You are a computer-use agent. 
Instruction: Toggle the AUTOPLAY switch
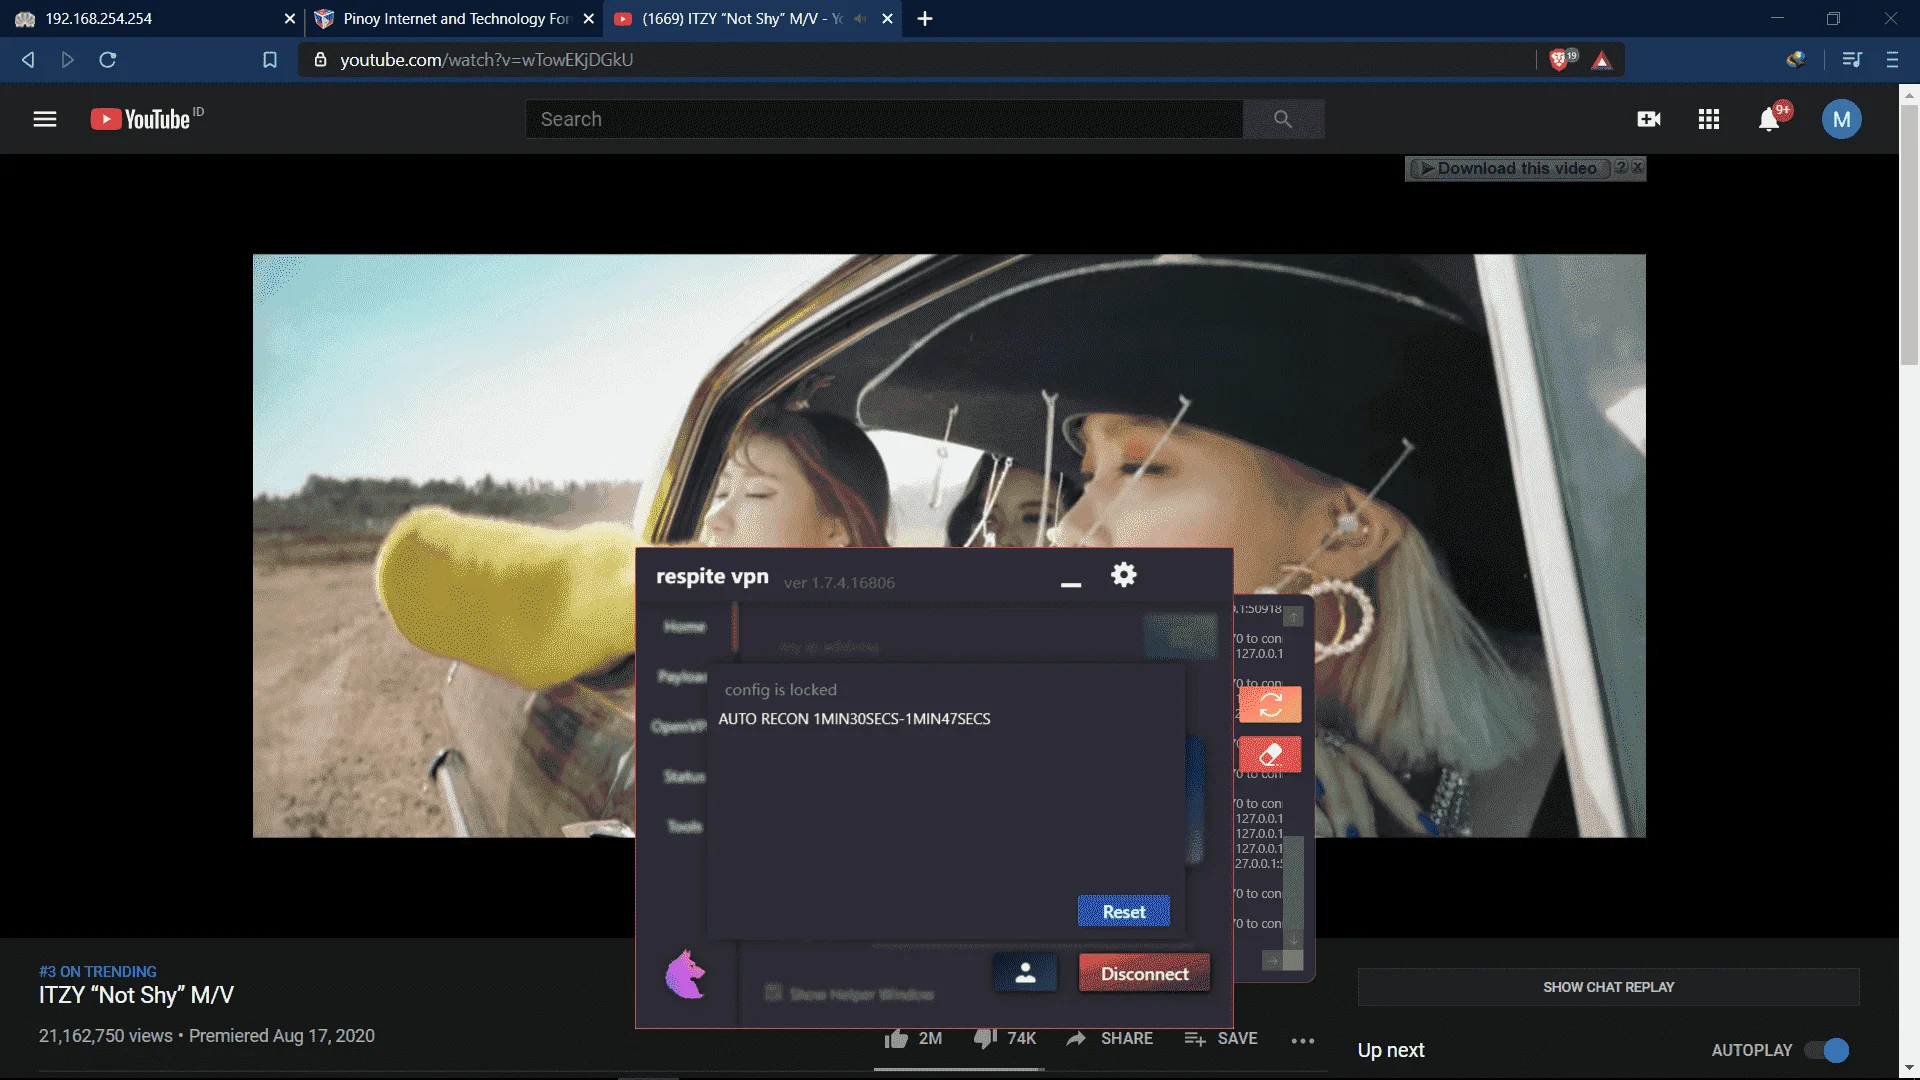tap(1827, 1050)
